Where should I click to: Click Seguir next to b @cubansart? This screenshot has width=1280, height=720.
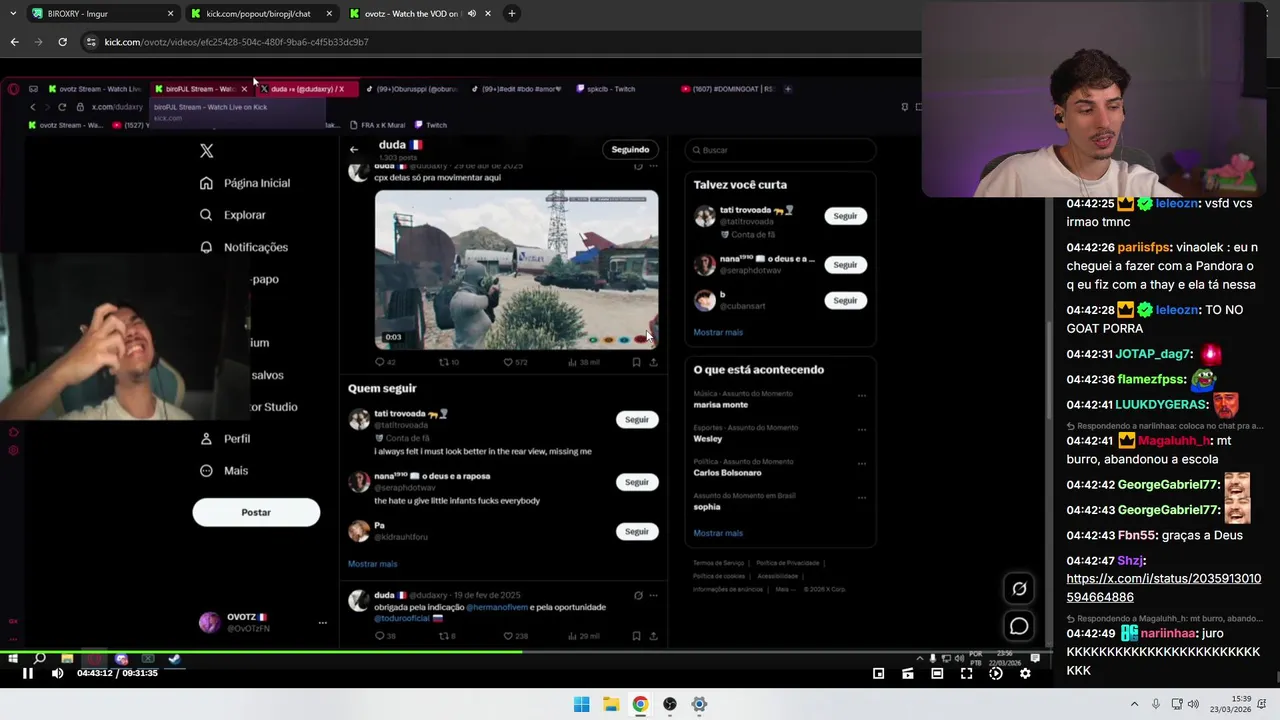pyautogui.click(x=845, y=300)
